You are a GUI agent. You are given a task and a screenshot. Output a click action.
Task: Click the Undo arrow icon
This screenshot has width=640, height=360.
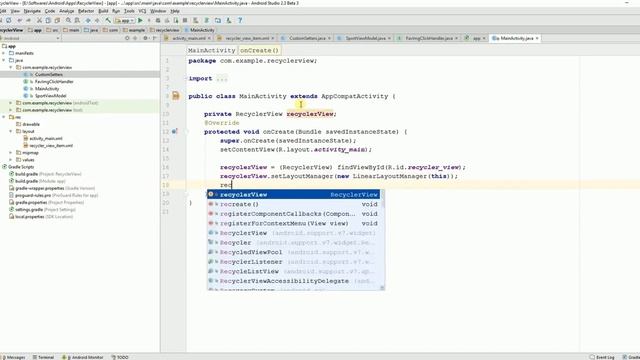19,20
